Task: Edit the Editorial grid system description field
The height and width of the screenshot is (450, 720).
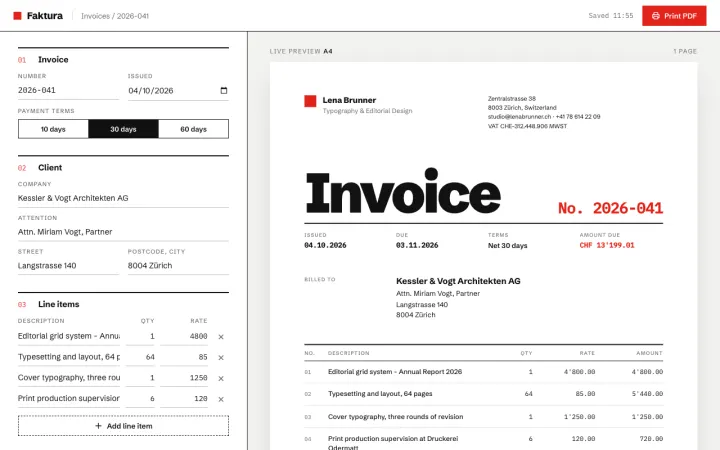Action: [x=69, y=336]
